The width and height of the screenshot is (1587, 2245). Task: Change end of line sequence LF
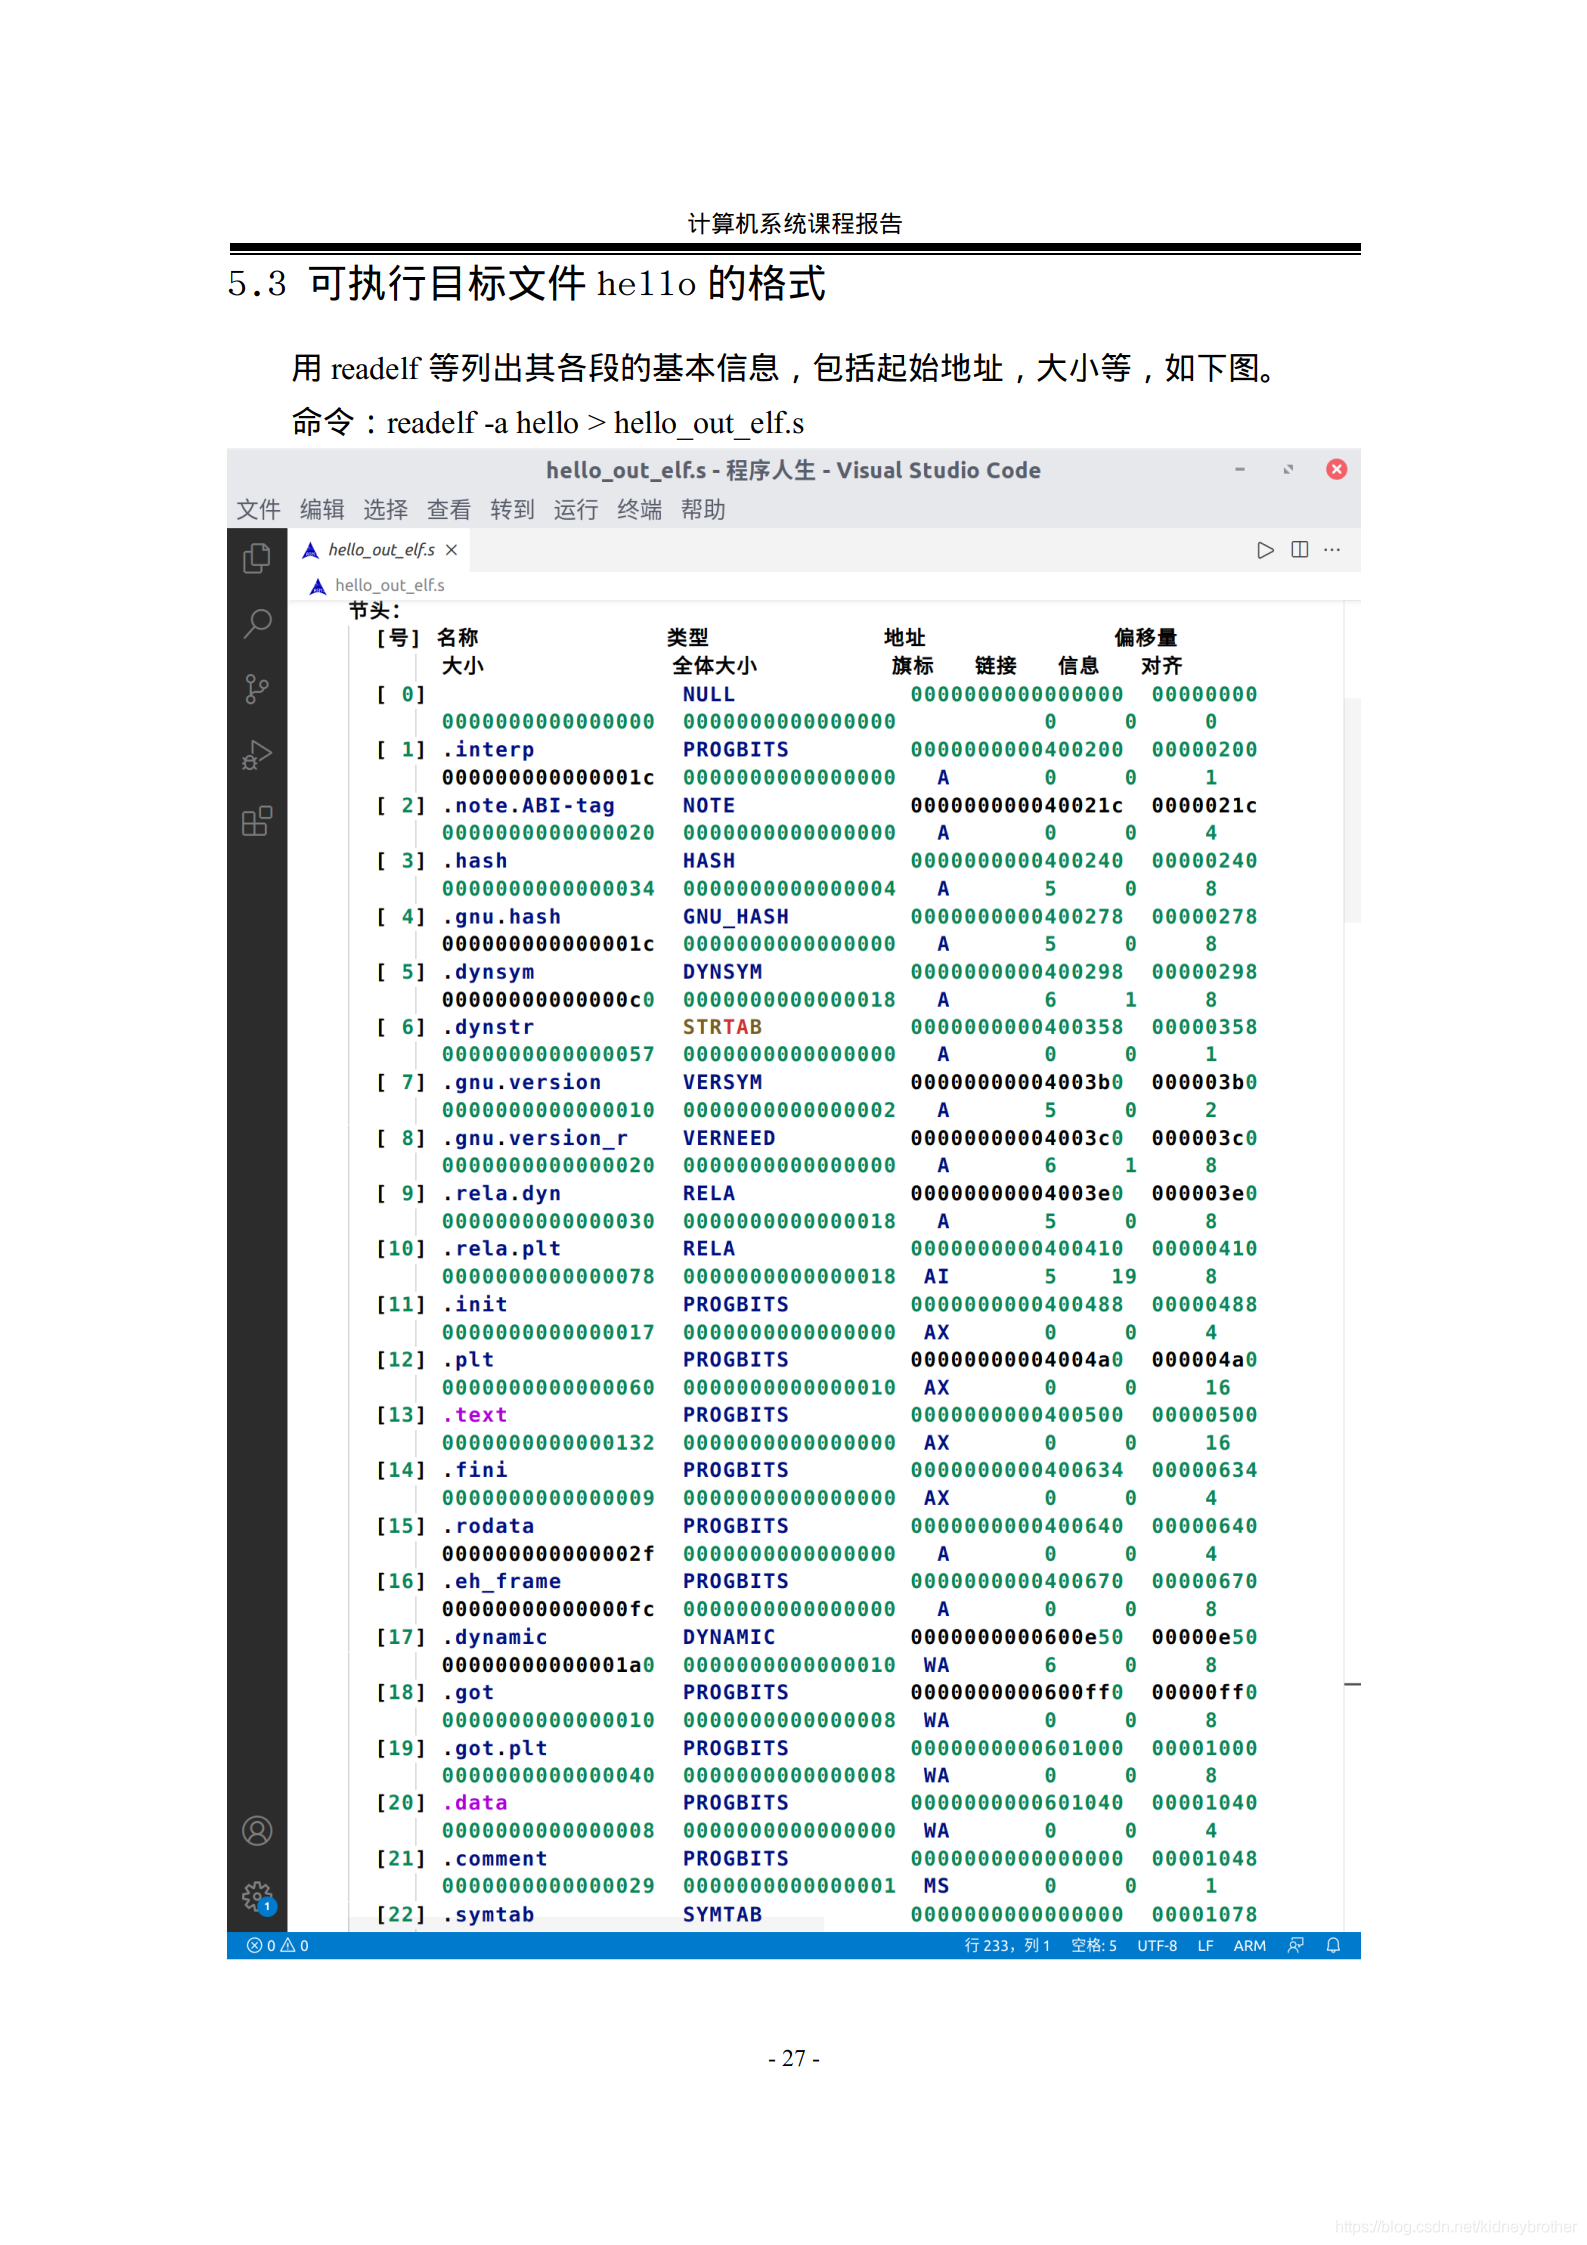pyautogui.click(x=1206, y=1945)
